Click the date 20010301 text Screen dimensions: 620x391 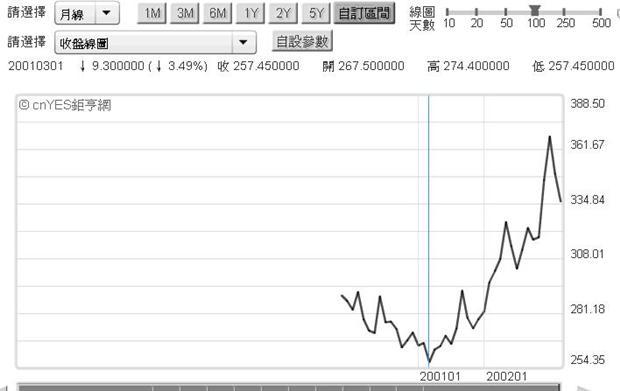36,66
